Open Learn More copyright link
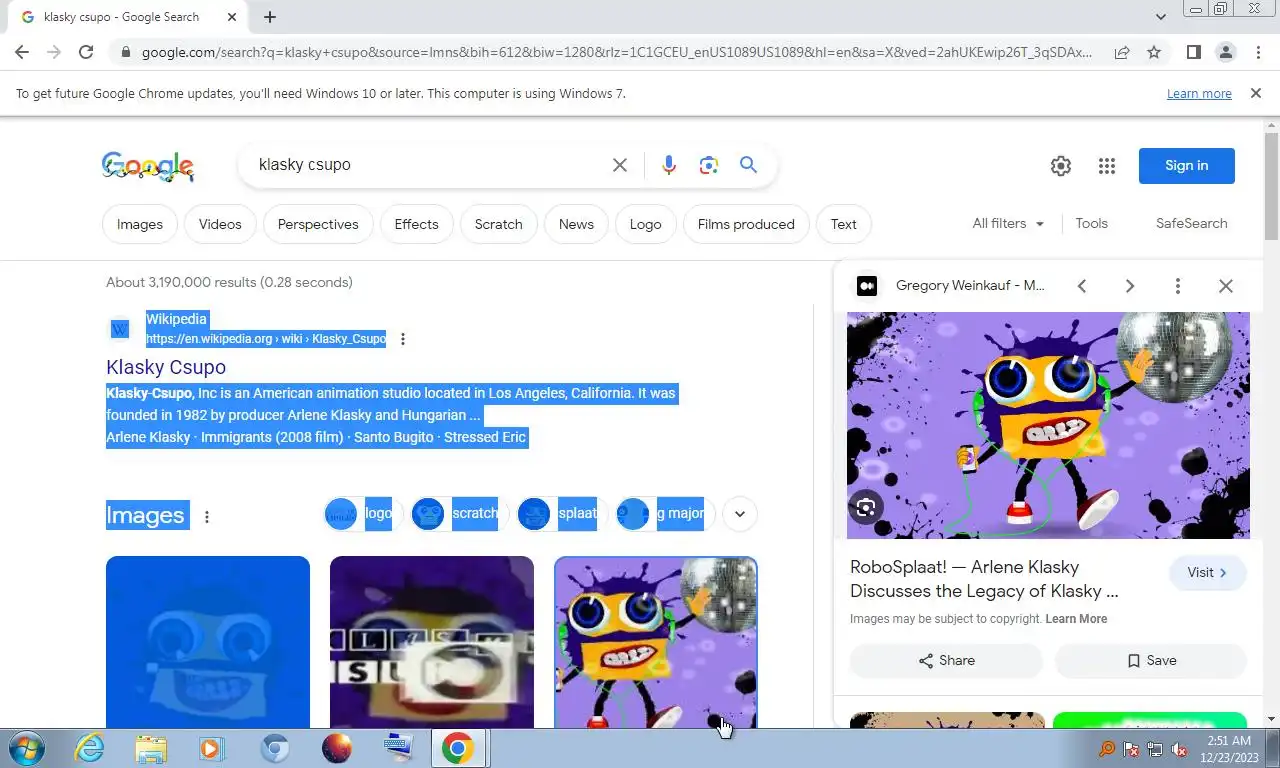The image size is (1280, 768). pyautogui.click(x=1076, y=619)
